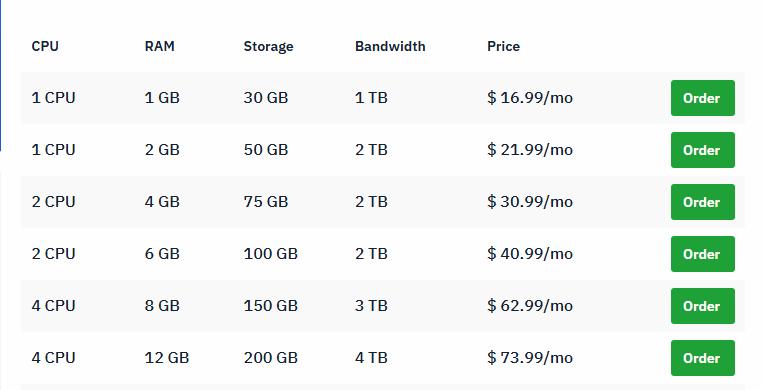762x390 pixels.
Task: Order the $40.99/mo plan
Action: click(x=703, y=254)
